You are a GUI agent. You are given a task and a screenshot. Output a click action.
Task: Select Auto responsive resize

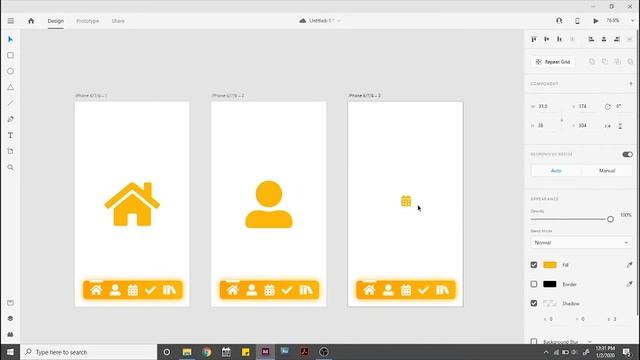coord(556,171)
